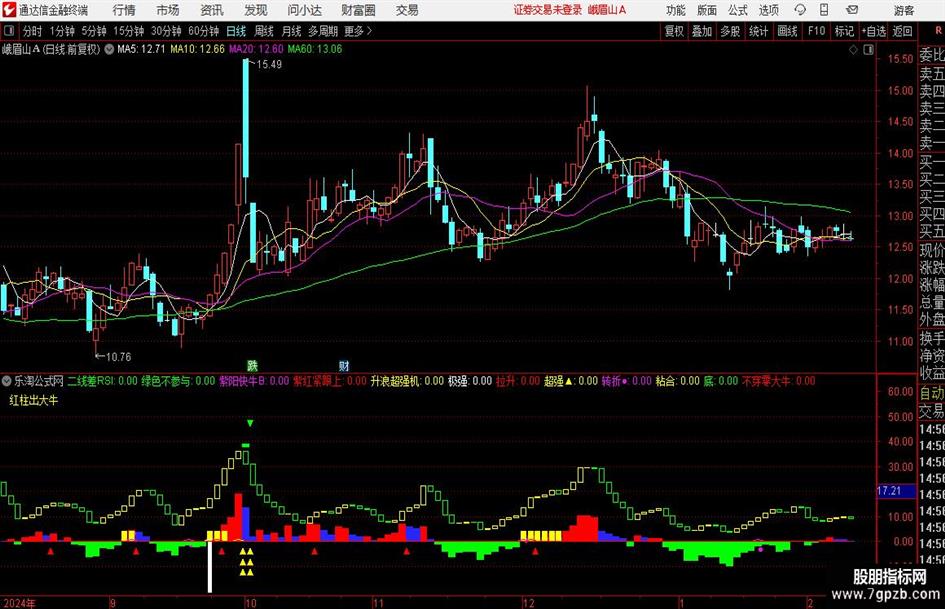
Task: Click the 复权 toolbar button
Action: coord(674,31)
